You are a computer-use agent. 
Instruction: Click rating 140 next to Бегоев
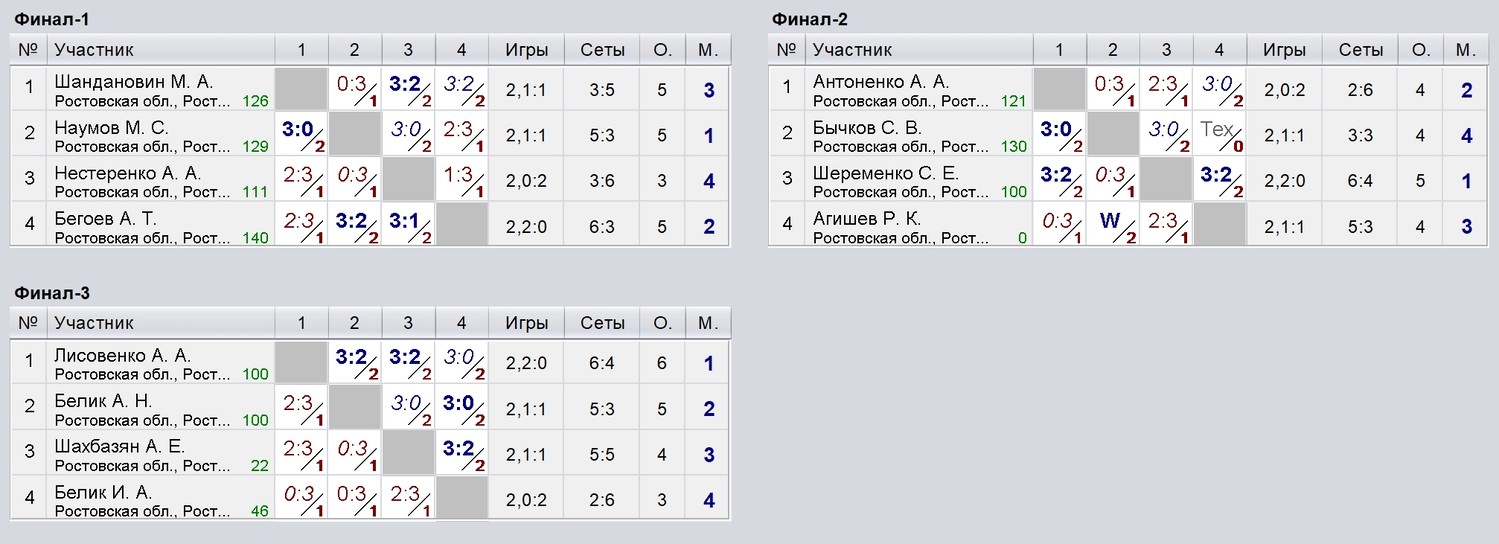tap(256, 238)
